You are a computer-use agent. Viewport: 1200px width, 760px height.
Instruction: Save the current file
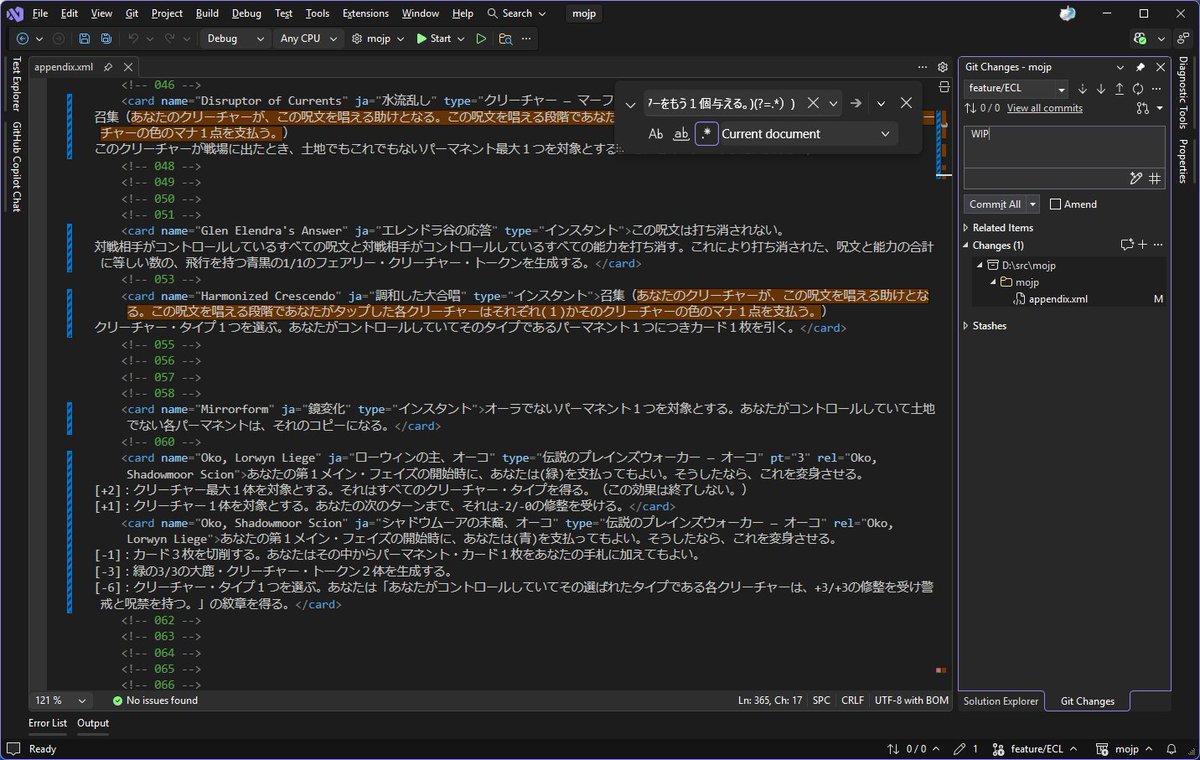[83, 39]
